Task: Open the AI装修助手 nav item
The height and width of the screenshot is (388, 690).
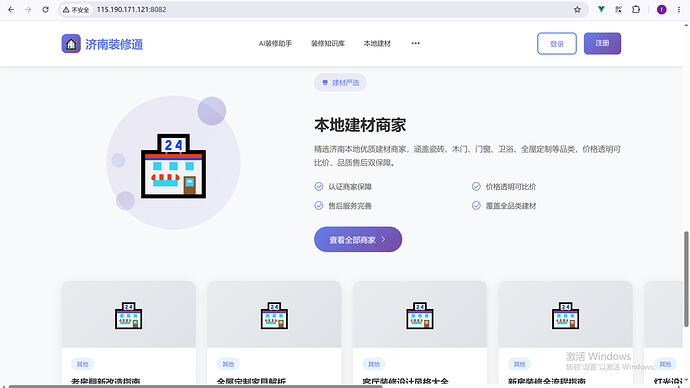Action: (x=275, y=43)
